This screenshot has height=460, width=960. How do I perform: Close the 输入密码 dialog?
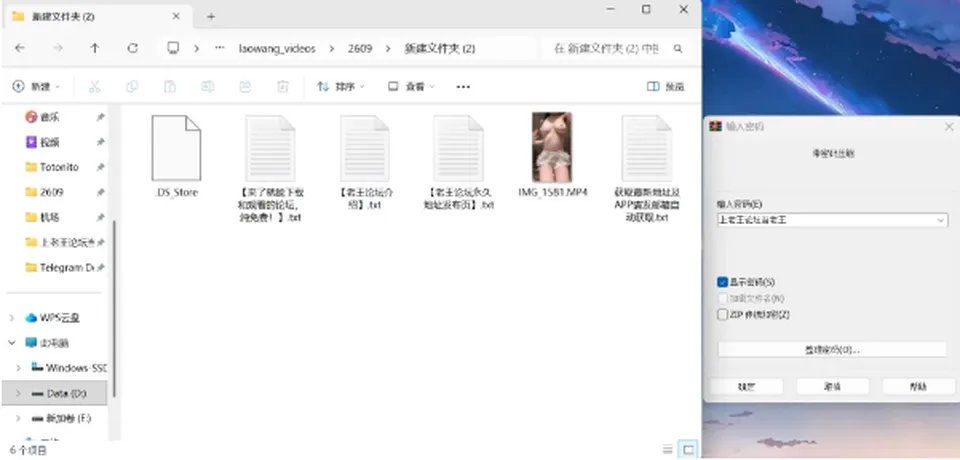[949, 127]
